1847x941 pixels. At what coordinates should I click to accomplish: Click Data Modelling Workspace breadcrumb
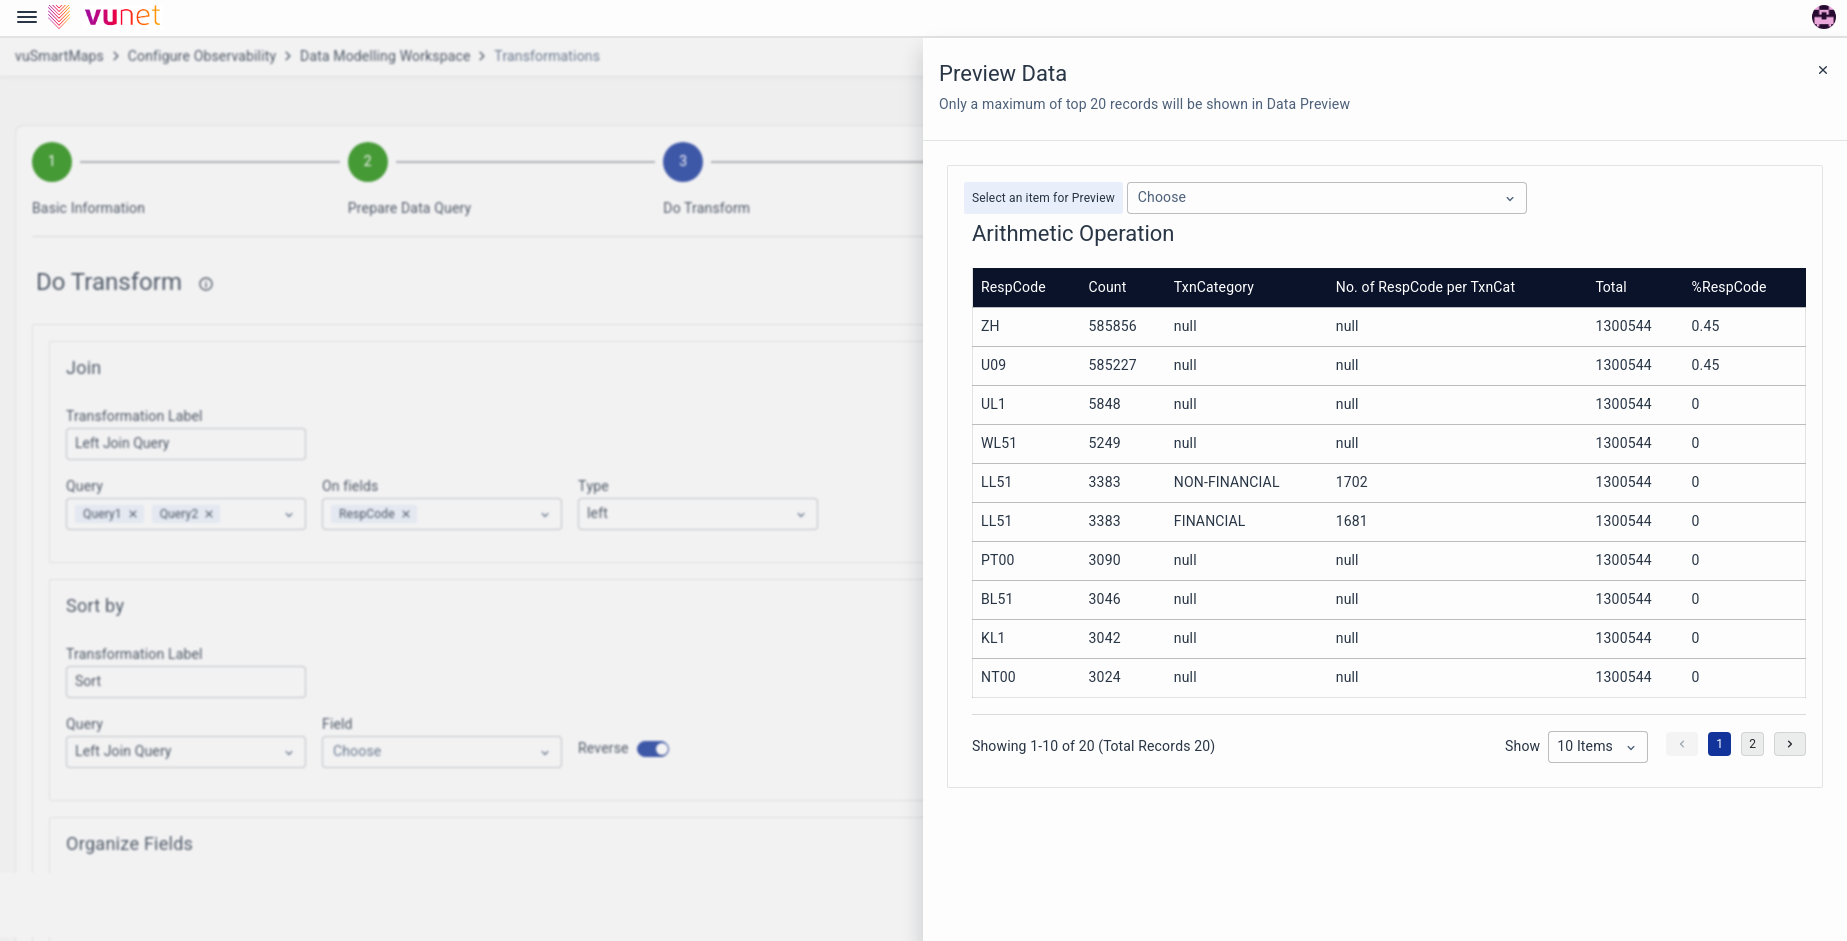[x=384, y=56]
